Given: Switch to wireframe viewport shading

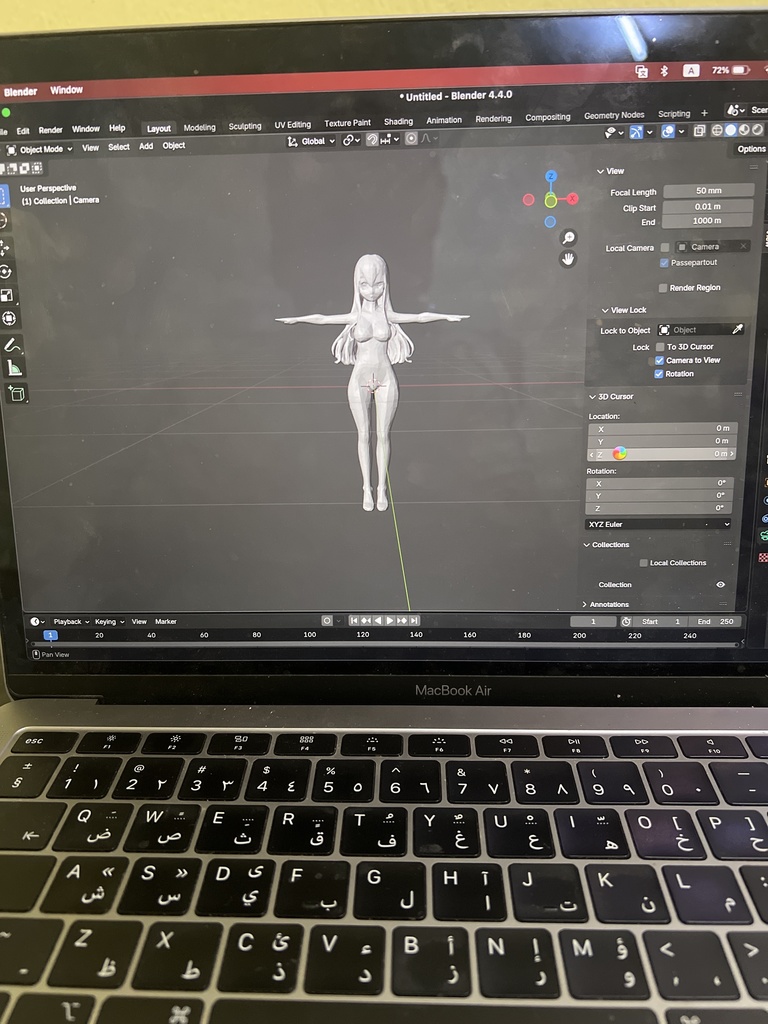Looking at the screenshot, I should click(716, 130).
